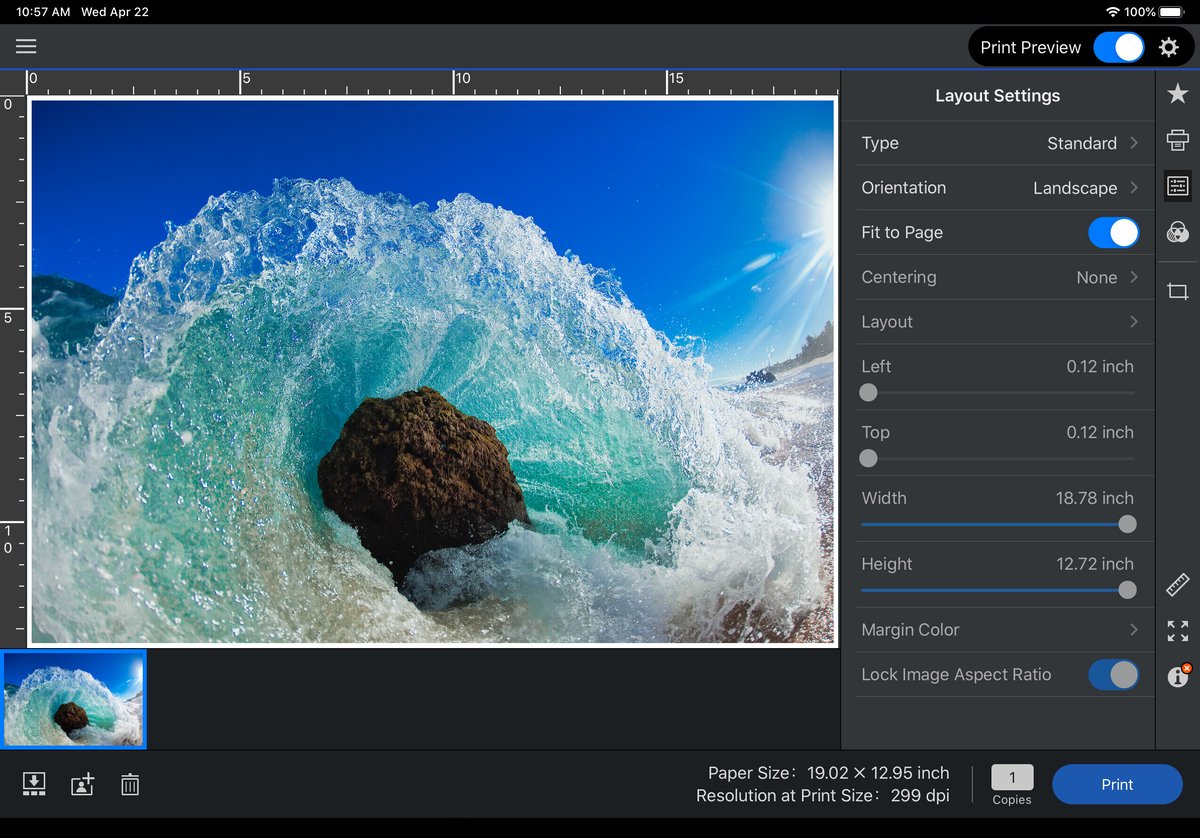
Task: Click the import images download icon
Action: (34, 785)
